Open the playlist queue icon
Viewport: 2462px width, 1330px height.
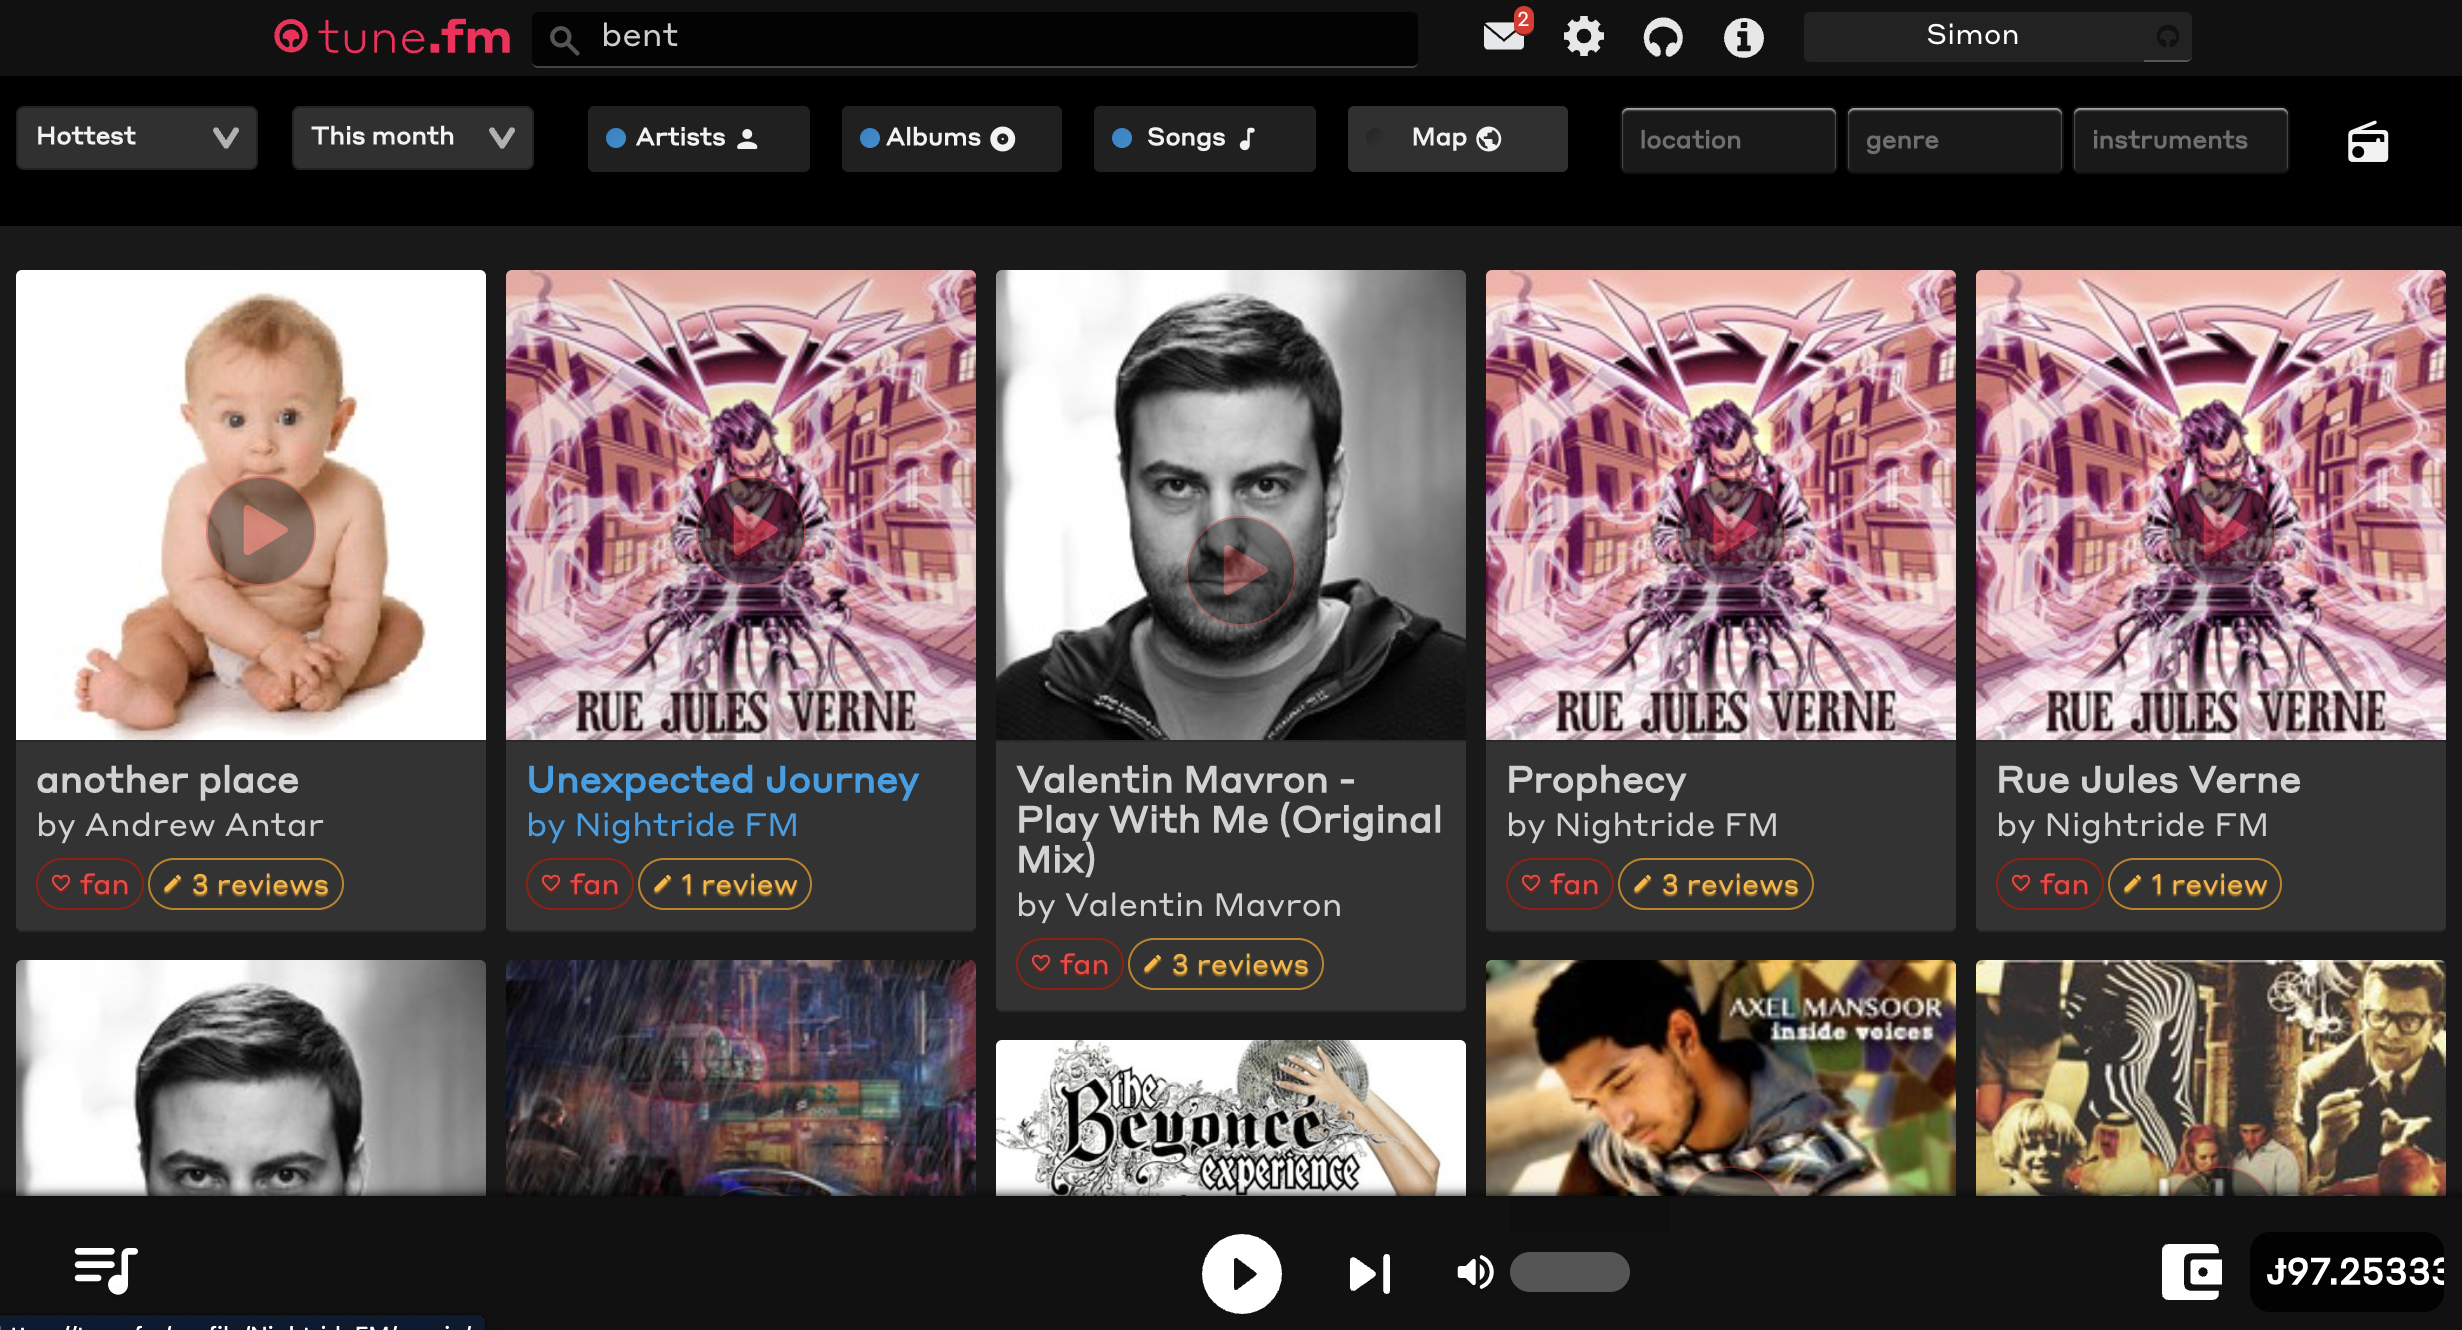106,1270
